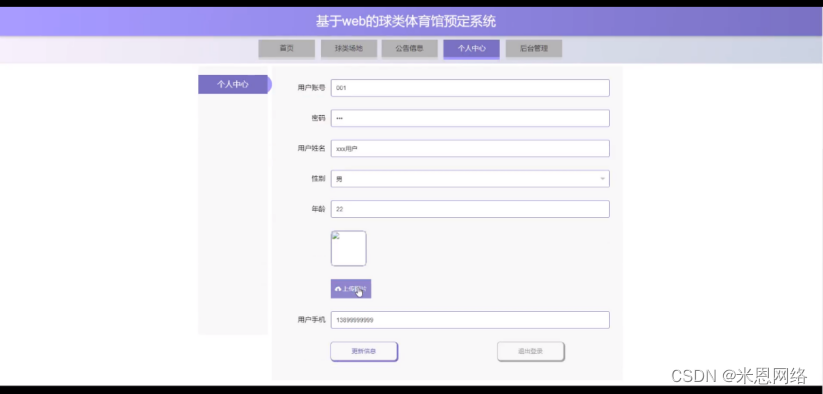Click the 基于web的球类体育馆预定系统 title

[x=406, y=22]
